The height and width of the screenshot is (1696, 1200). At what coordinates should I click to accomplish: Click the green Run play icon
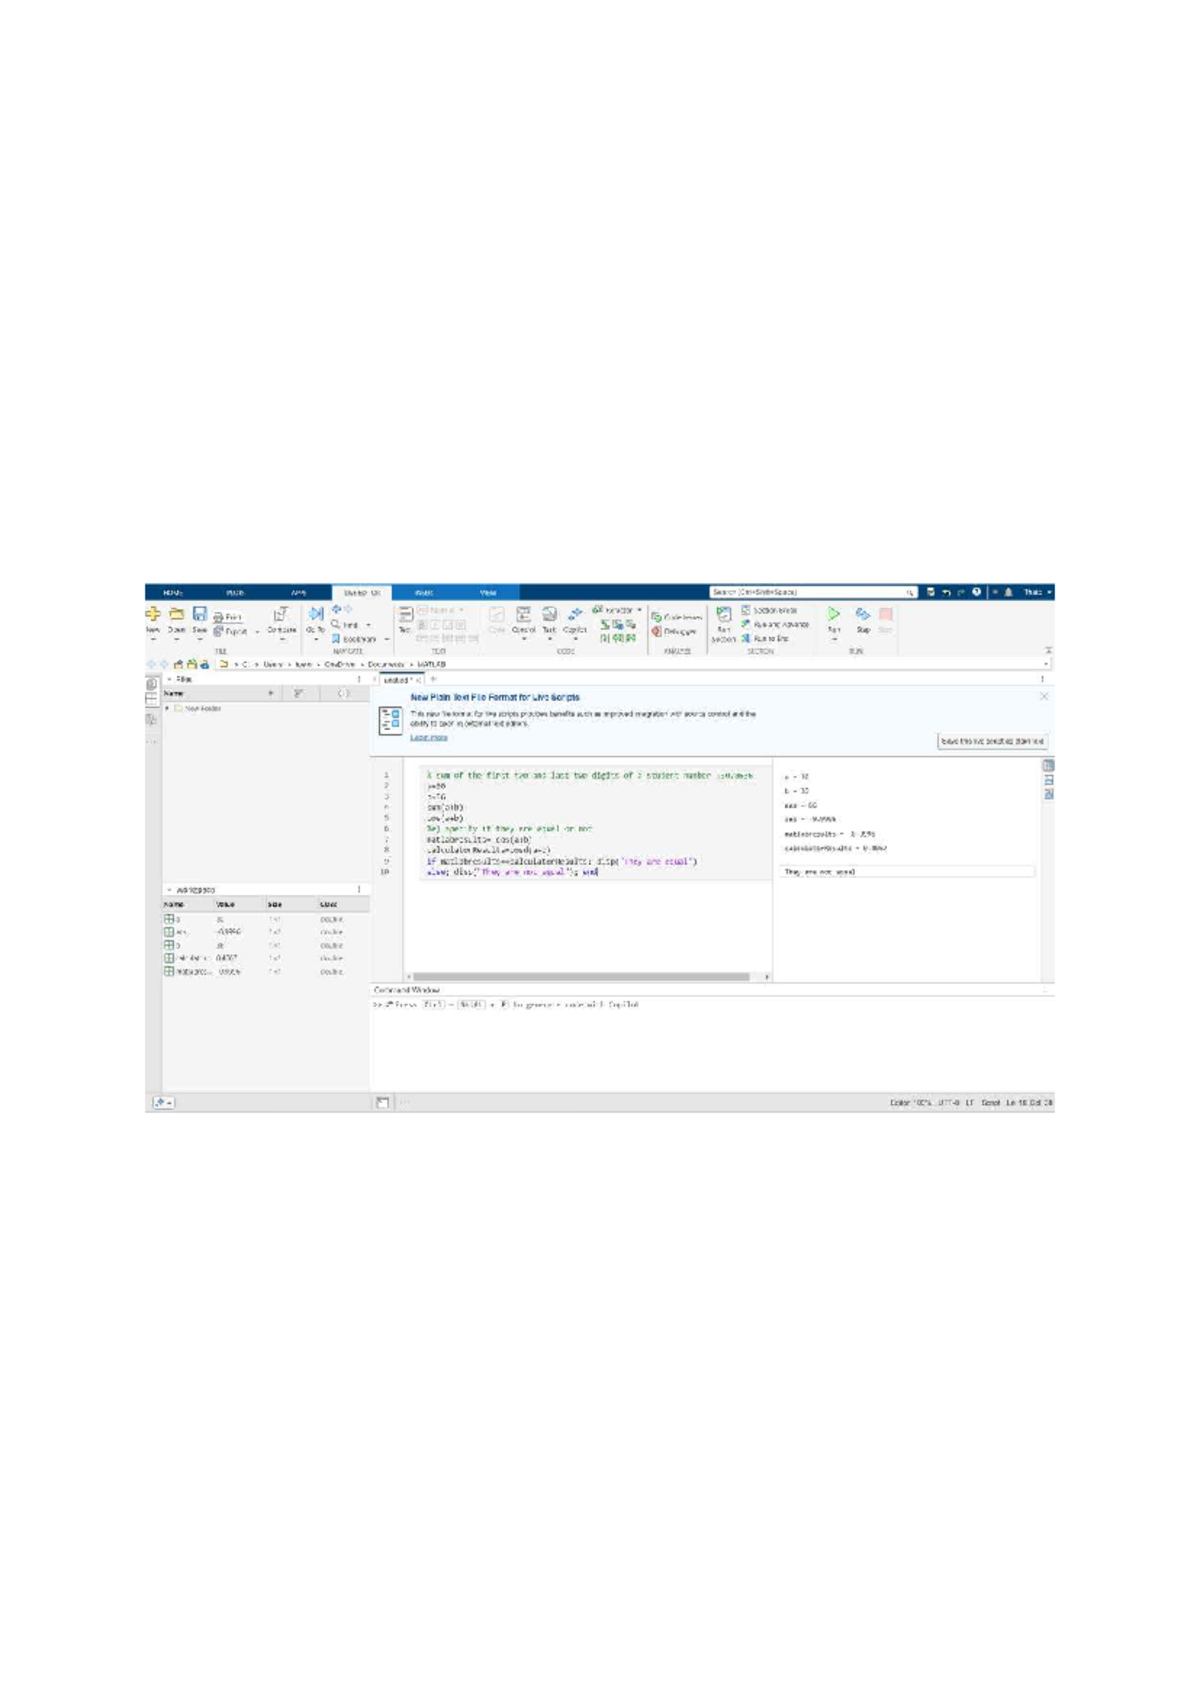coord(833,614)
